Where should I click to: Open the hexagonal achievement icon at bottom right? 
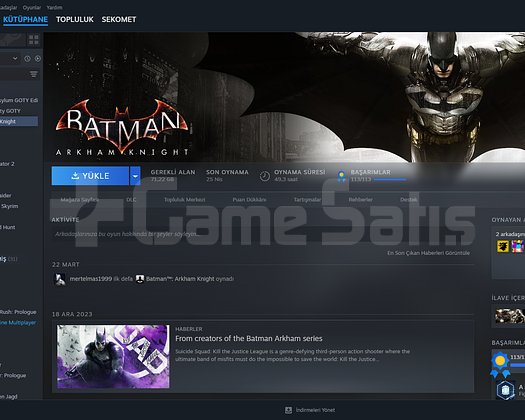(506, 390)
